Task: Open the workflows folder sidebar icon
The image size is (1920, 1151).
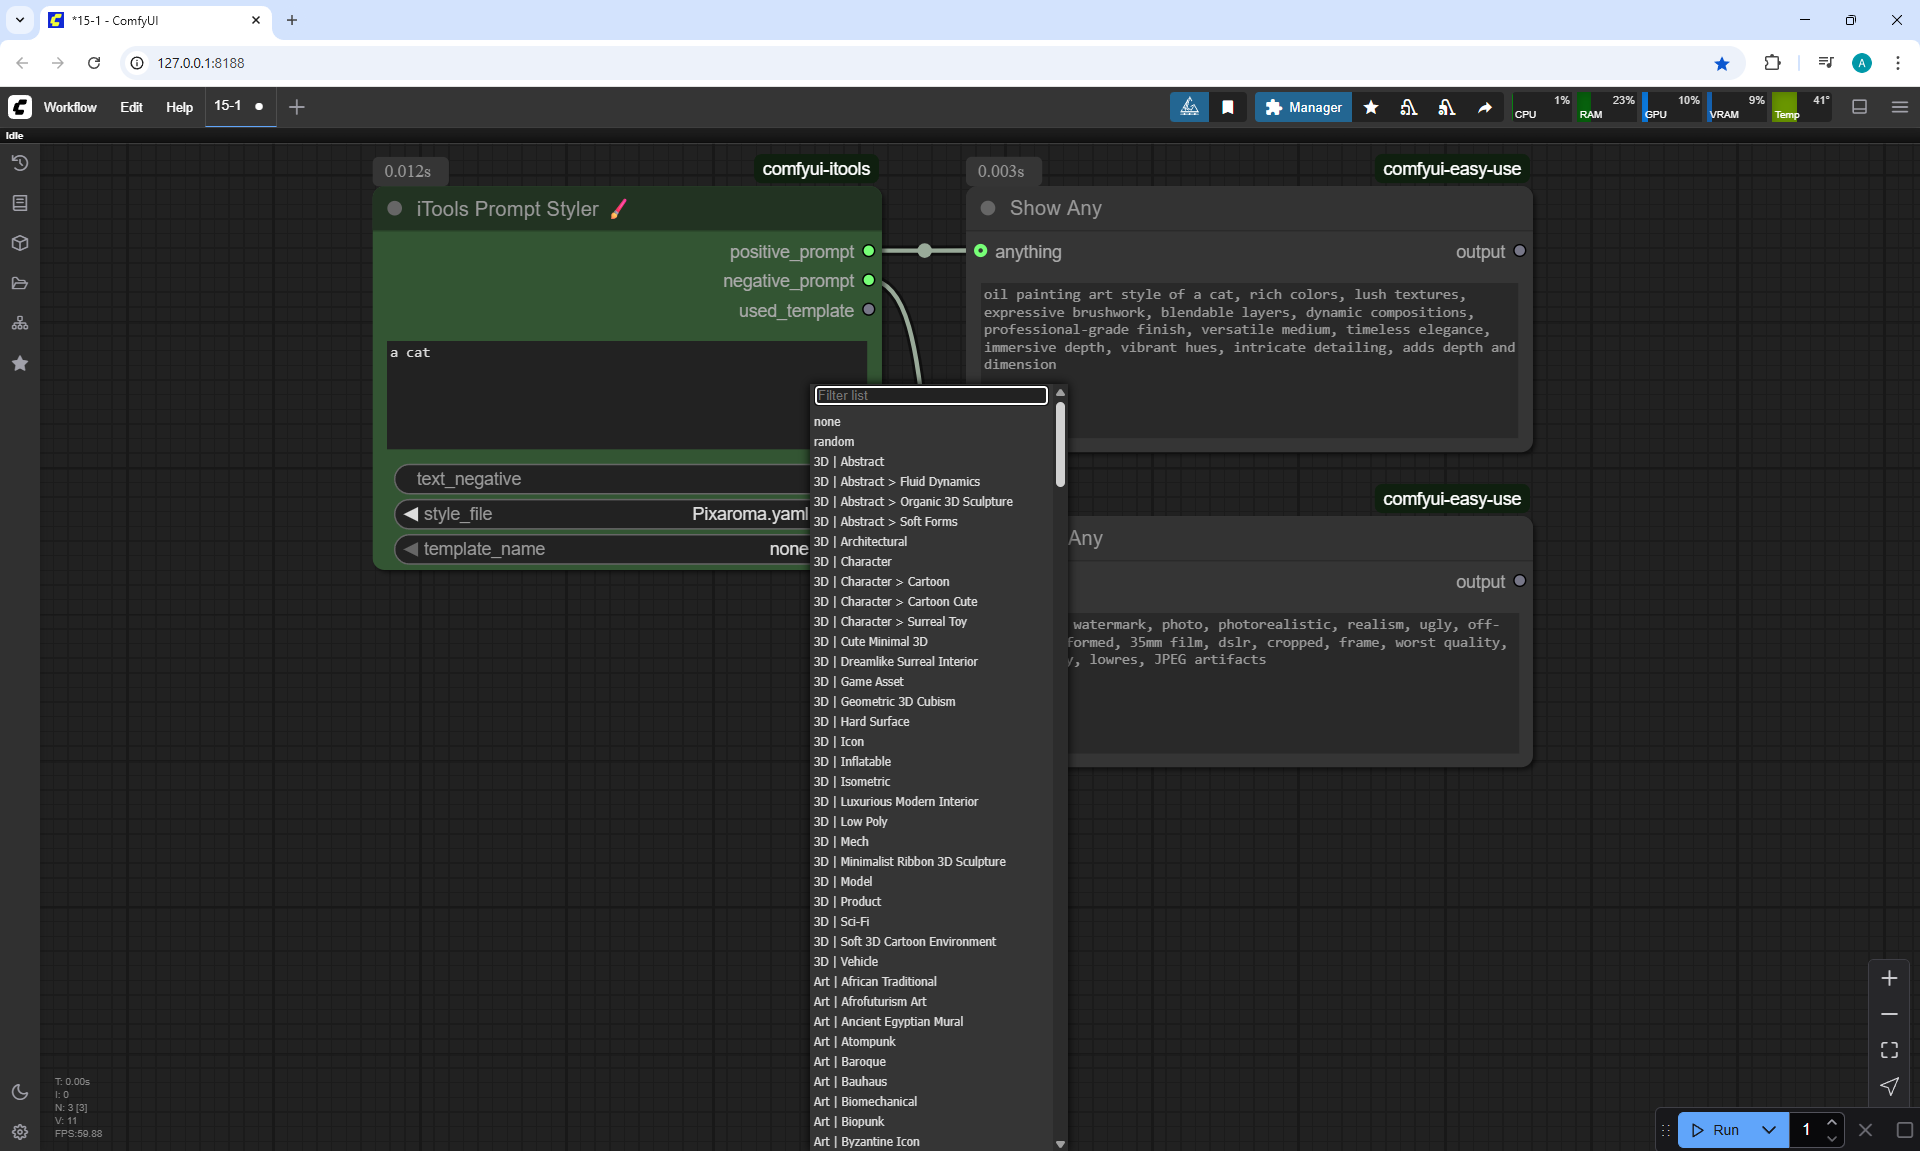Action: [19, 283]
